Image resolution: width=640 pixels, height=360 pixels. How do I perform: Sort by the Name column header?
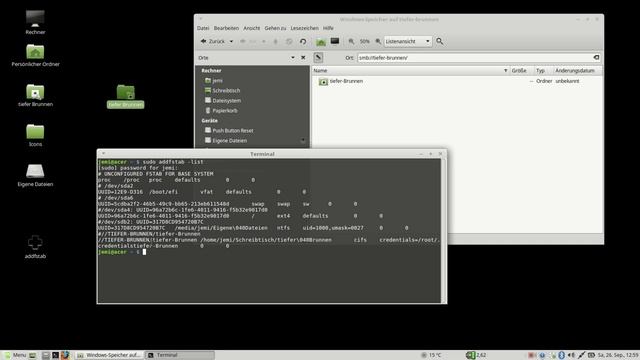tap(410, 71)
